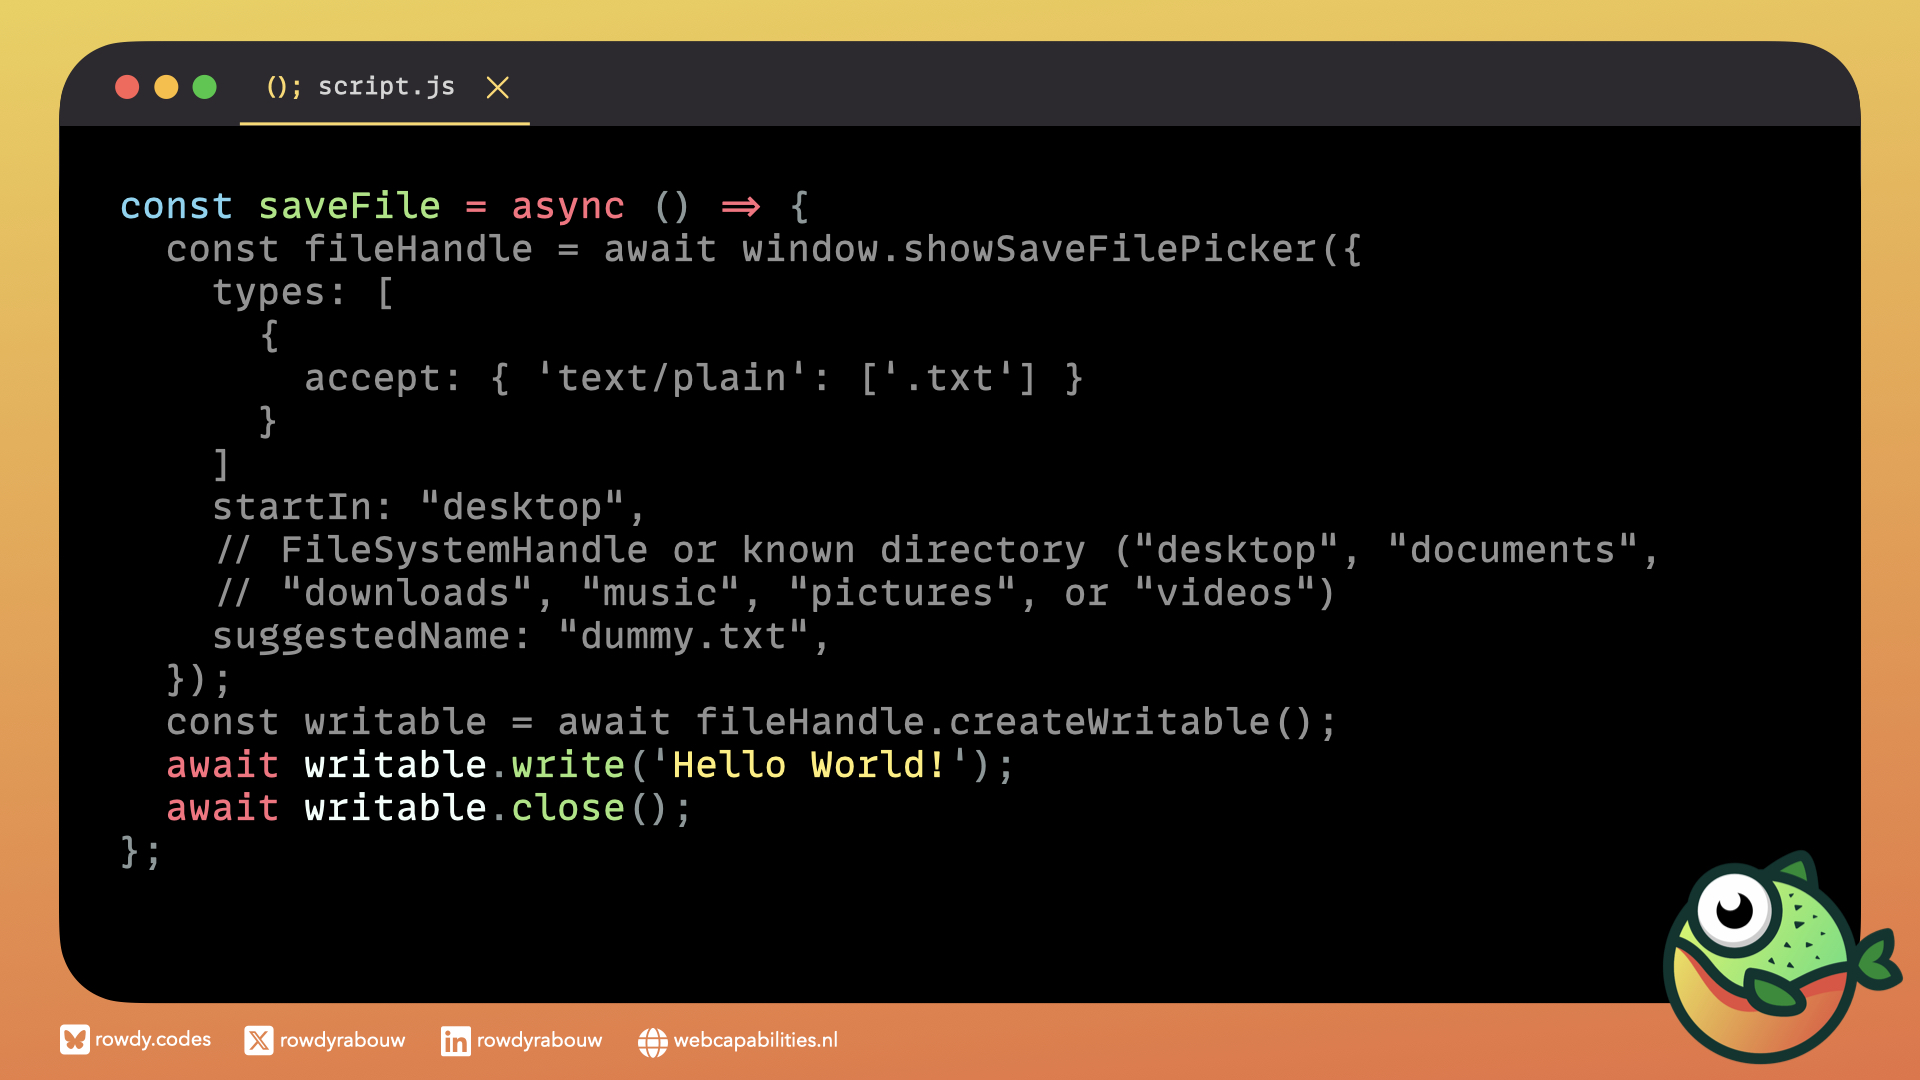Click the startIn "desktop" value
This screenshot has height=1080, width=1920.
[x=522, y=507]
